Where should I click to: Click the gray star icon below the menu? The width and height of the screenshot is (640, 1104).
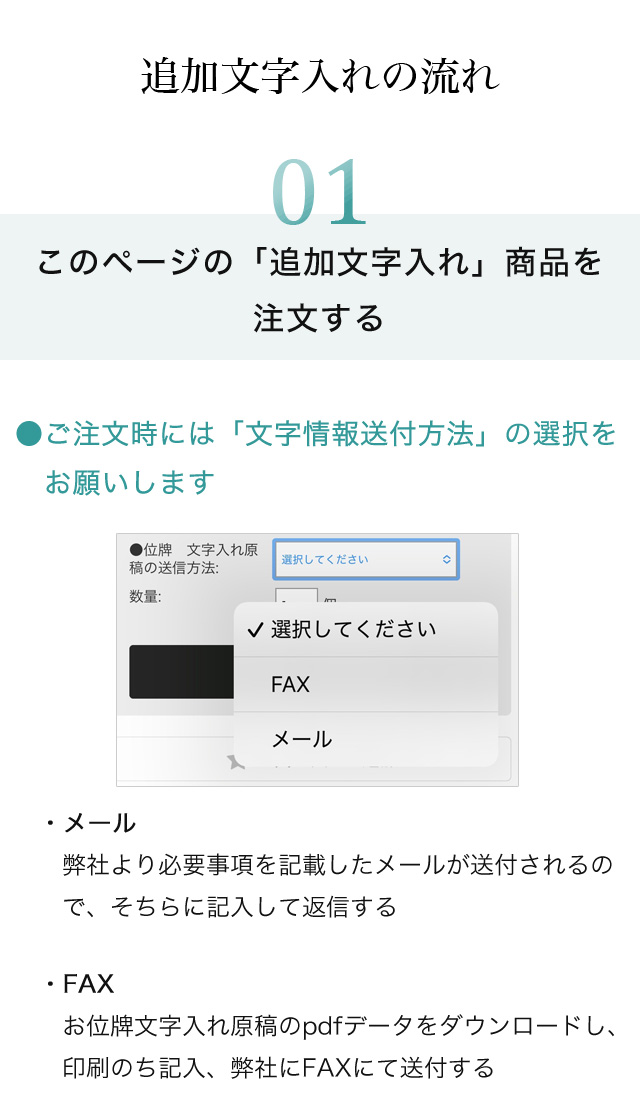tap(236, 760)
